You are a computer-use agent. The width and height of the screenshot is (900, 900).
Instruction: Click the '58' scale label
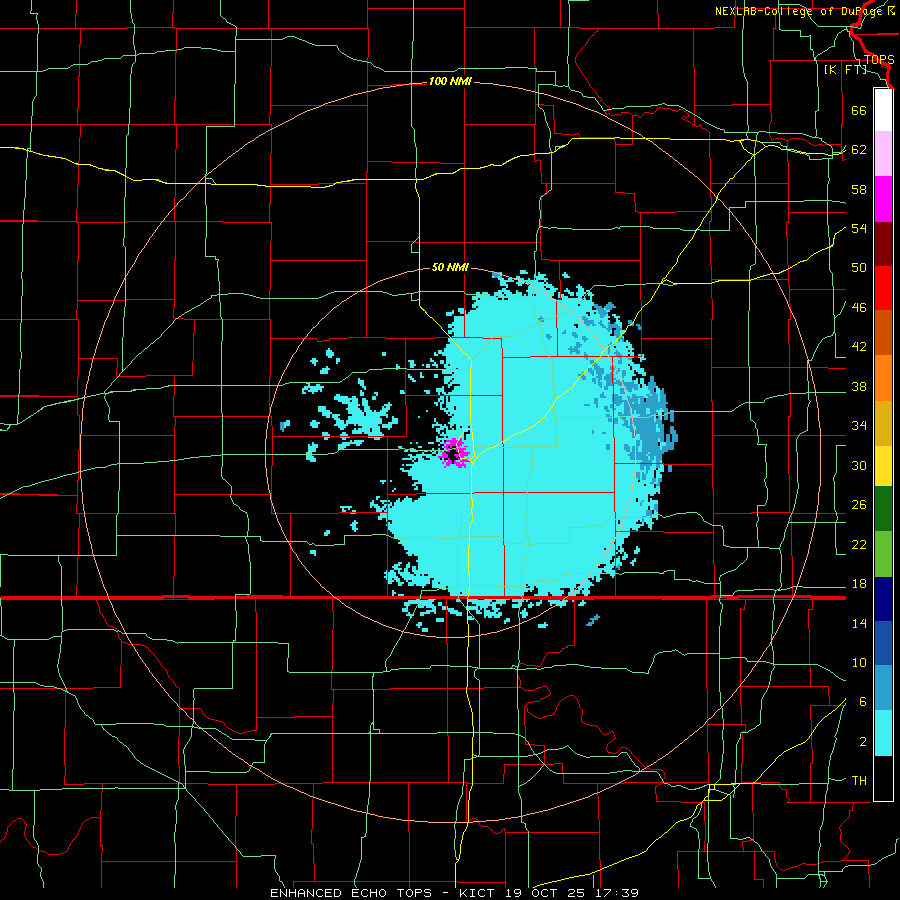(x=859, y=189)
